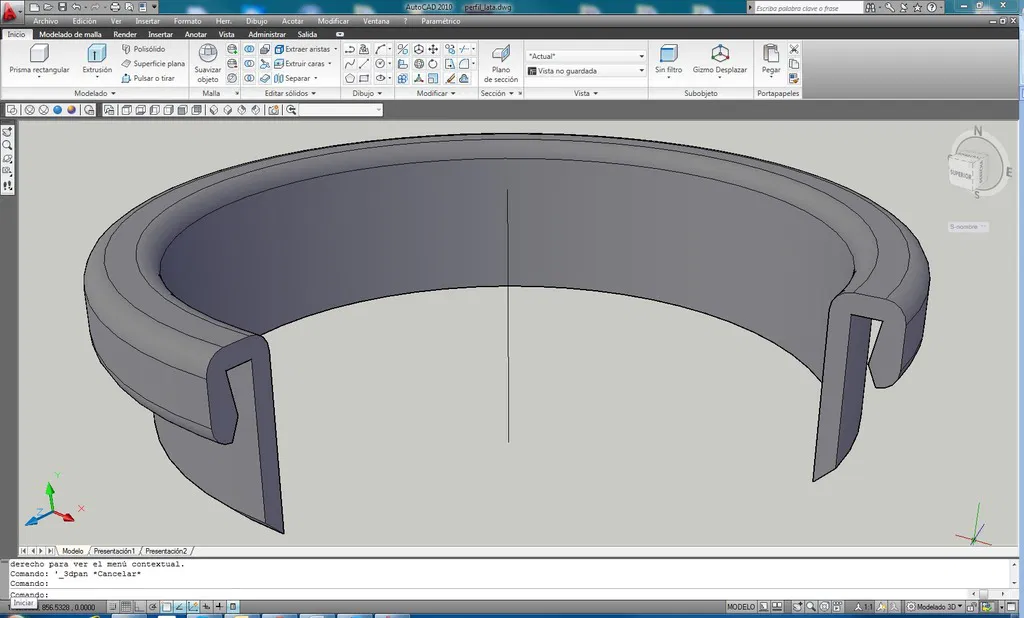
Task: Click the ViewCube SUPERIOR face
Action: pyautogui.click(x=961, y=173)
